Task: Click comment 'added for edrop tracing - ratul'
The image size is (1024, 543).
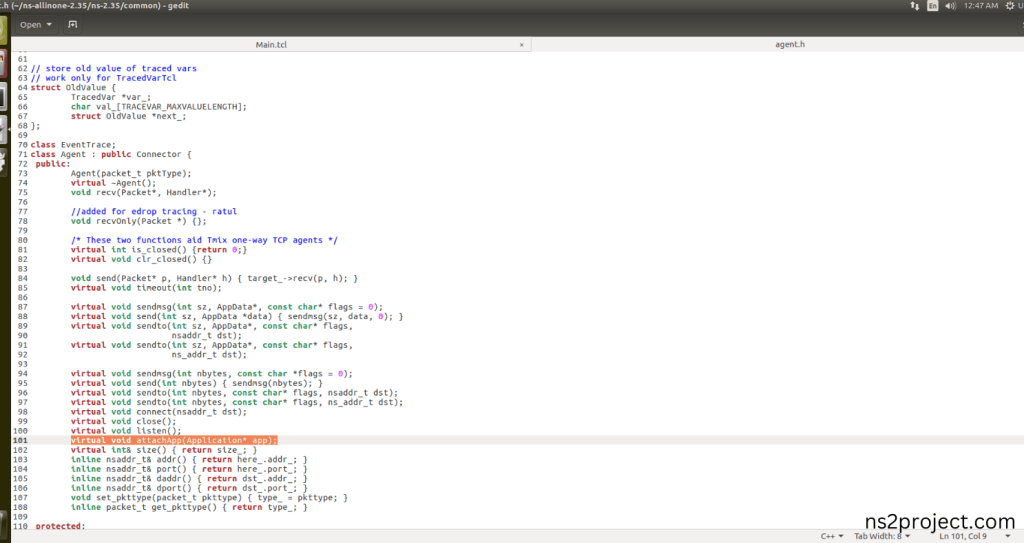Action: (x=153, y=212)
